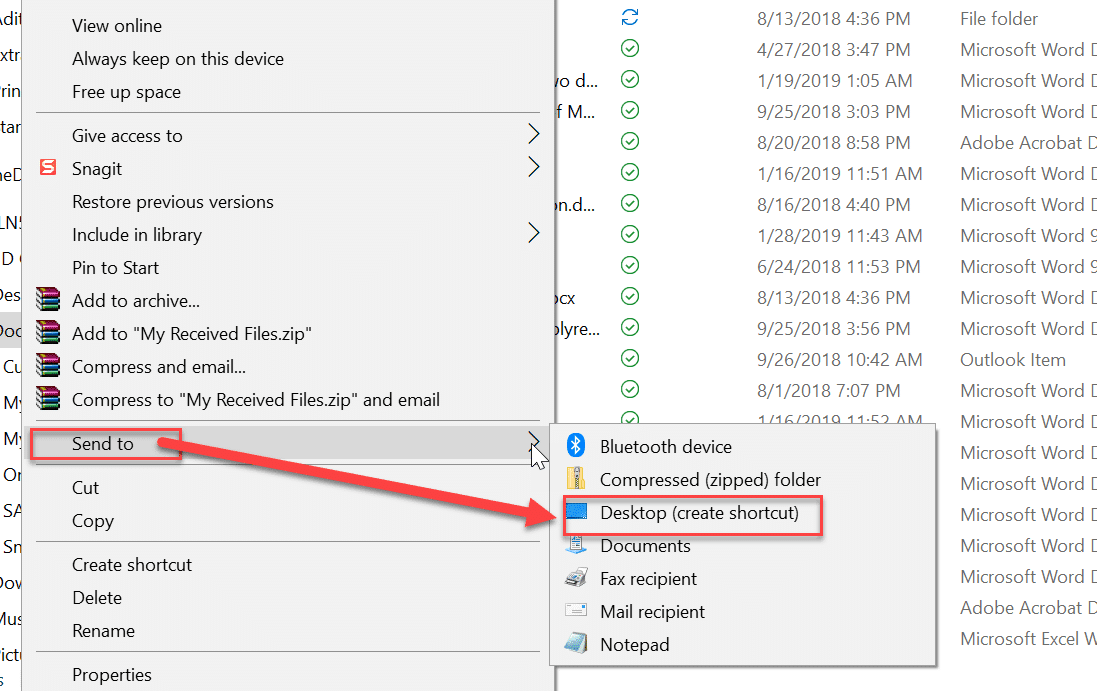Choose Always keep on this device

point(178,59)
